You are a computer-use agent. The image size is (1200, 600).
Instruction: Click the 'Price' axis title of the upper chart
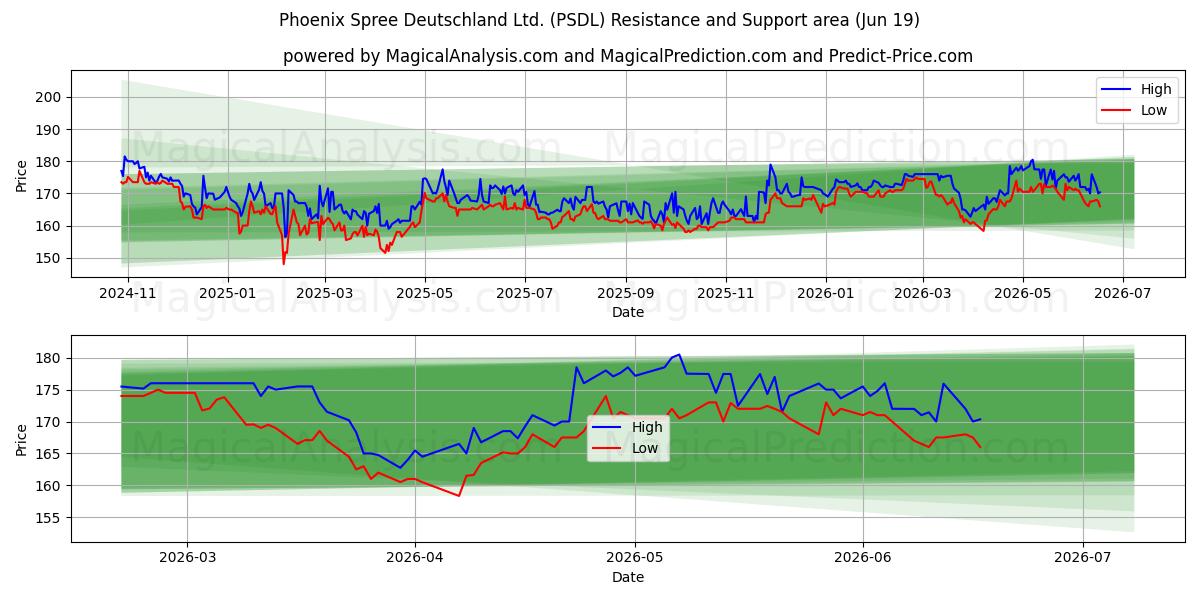click(x=22, y=174)
